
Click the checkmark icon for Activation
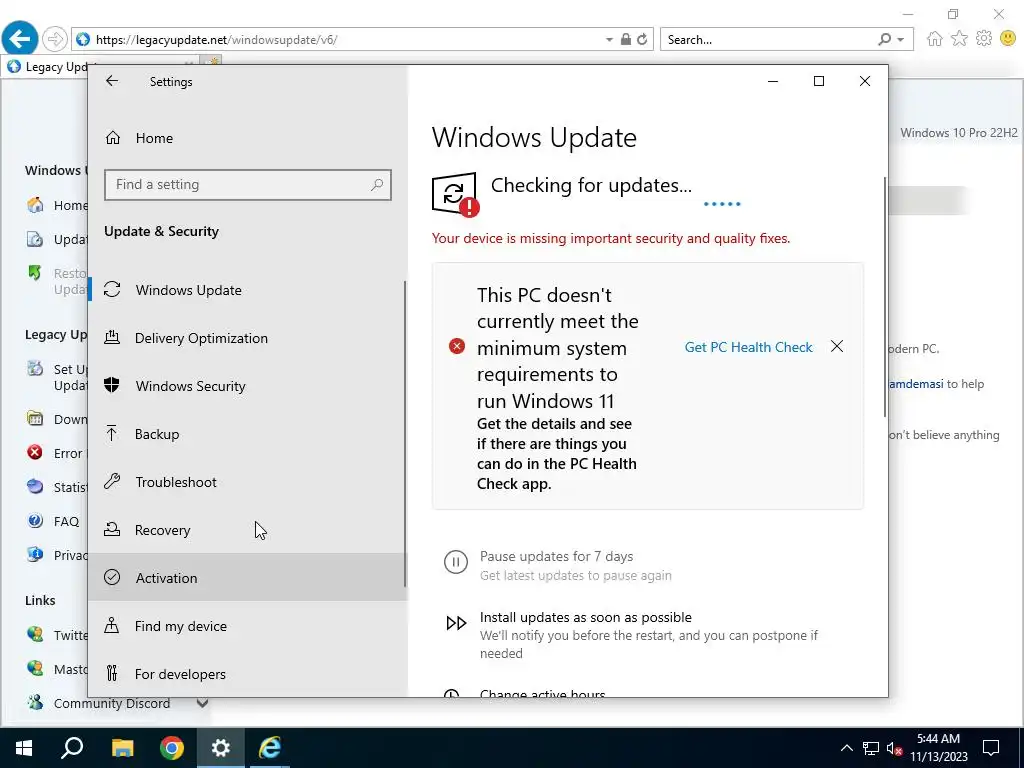[112, 577]
